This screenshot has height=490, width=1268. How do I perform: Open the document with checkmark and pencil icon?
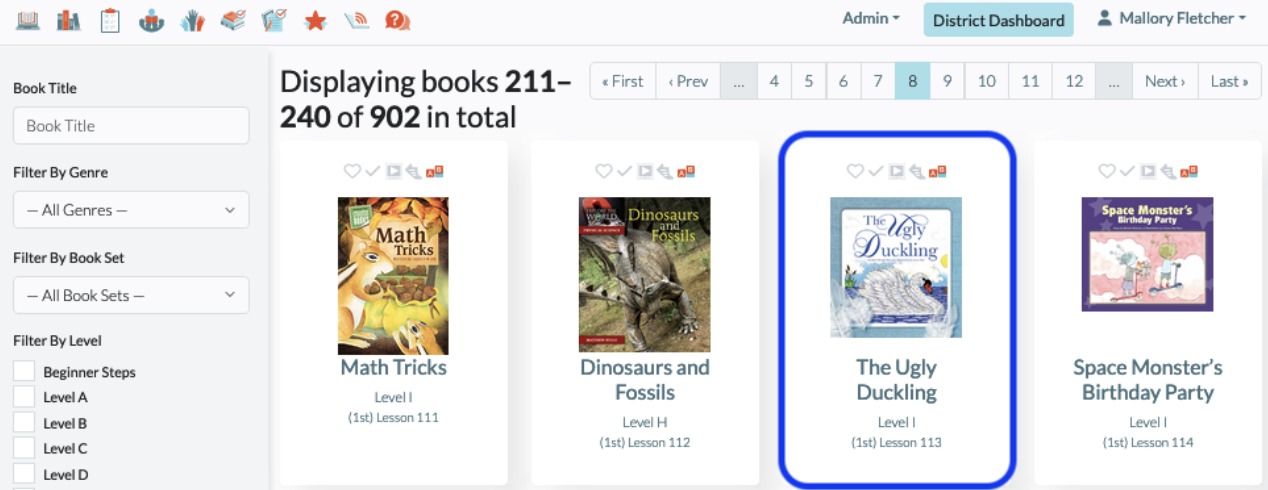tap(274, 20)
